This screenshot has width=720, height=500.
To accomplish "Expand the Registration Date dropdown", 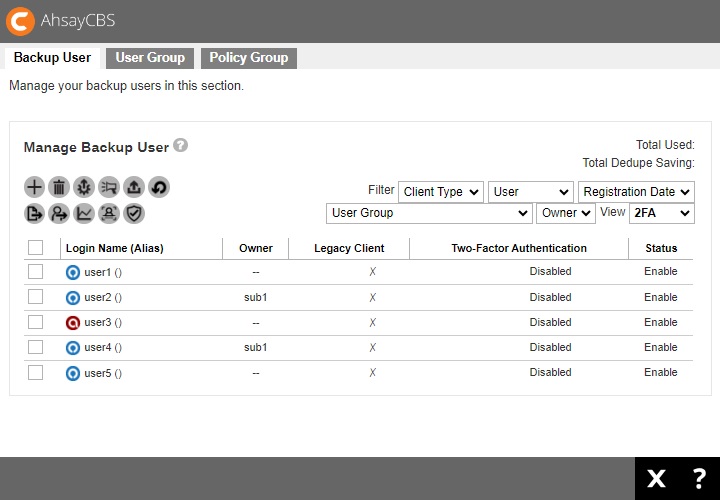I will tap(636, 191).
